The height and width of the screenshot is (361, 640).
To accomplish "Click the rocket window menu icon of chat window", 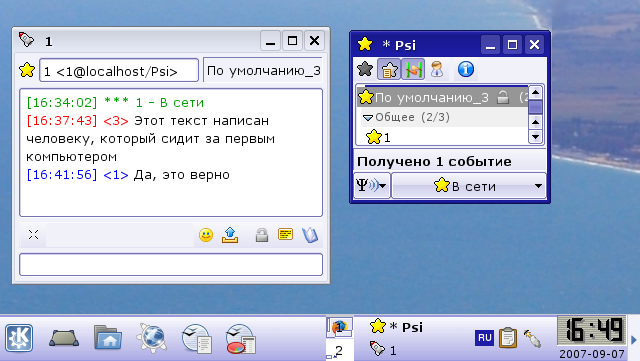I will click(27, 40).
